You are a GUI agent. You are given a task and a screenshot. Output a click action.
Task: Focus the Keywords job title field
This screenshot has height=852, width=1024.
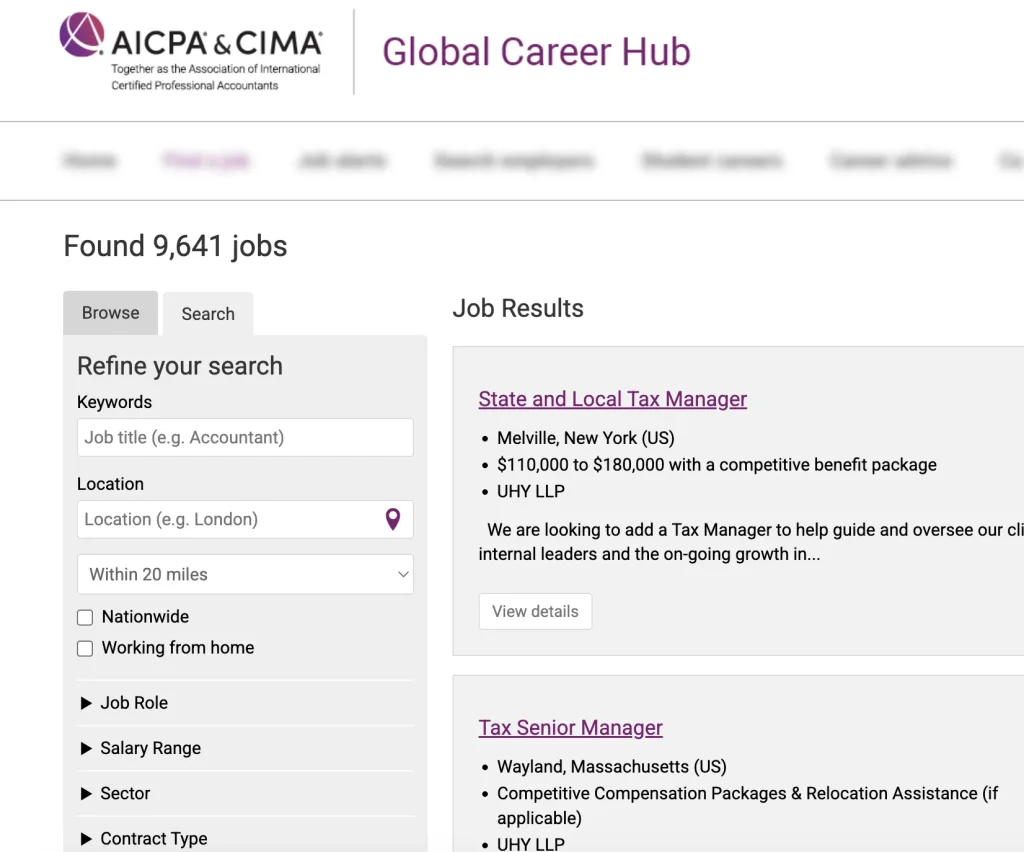tap(245, 437)
